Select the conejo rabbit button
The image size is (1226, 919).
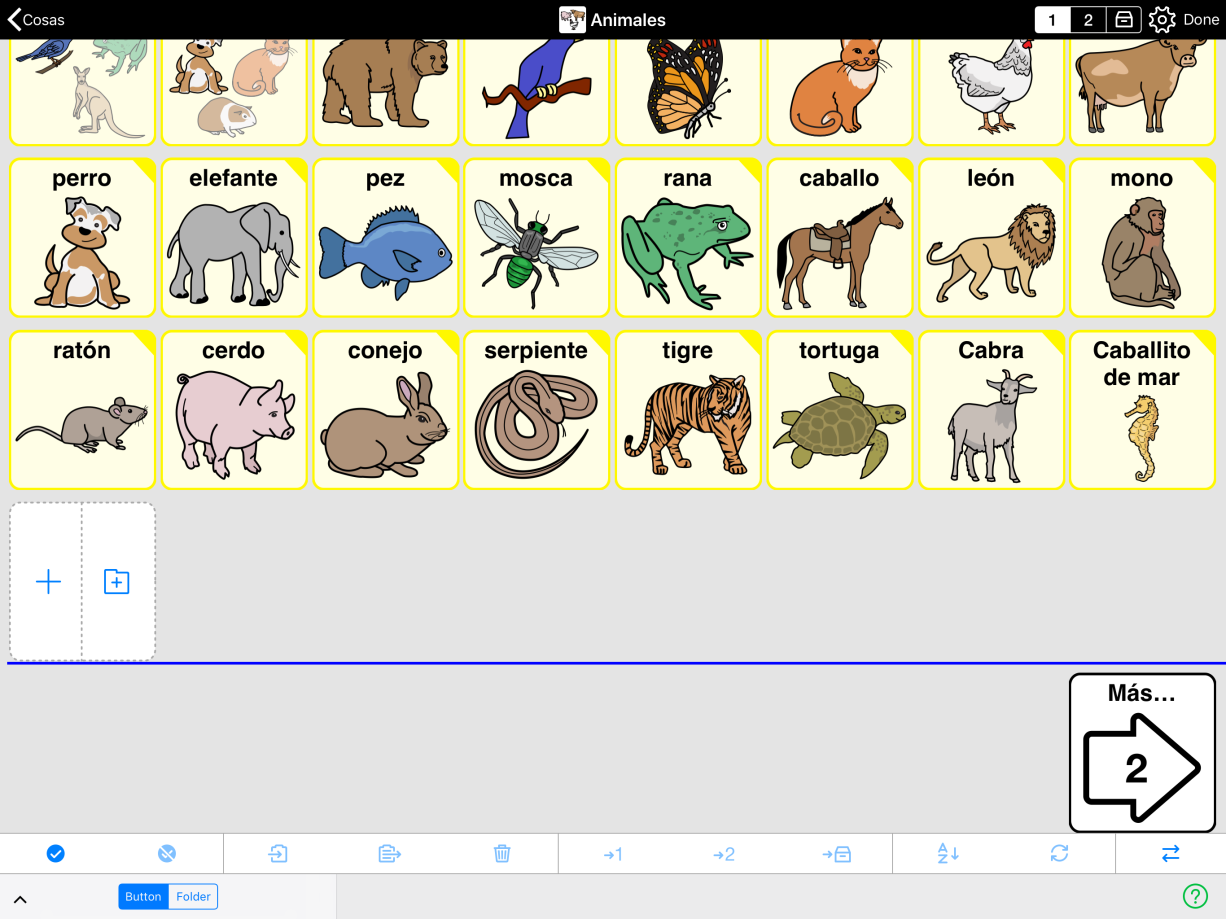click(x=385, y=410)
